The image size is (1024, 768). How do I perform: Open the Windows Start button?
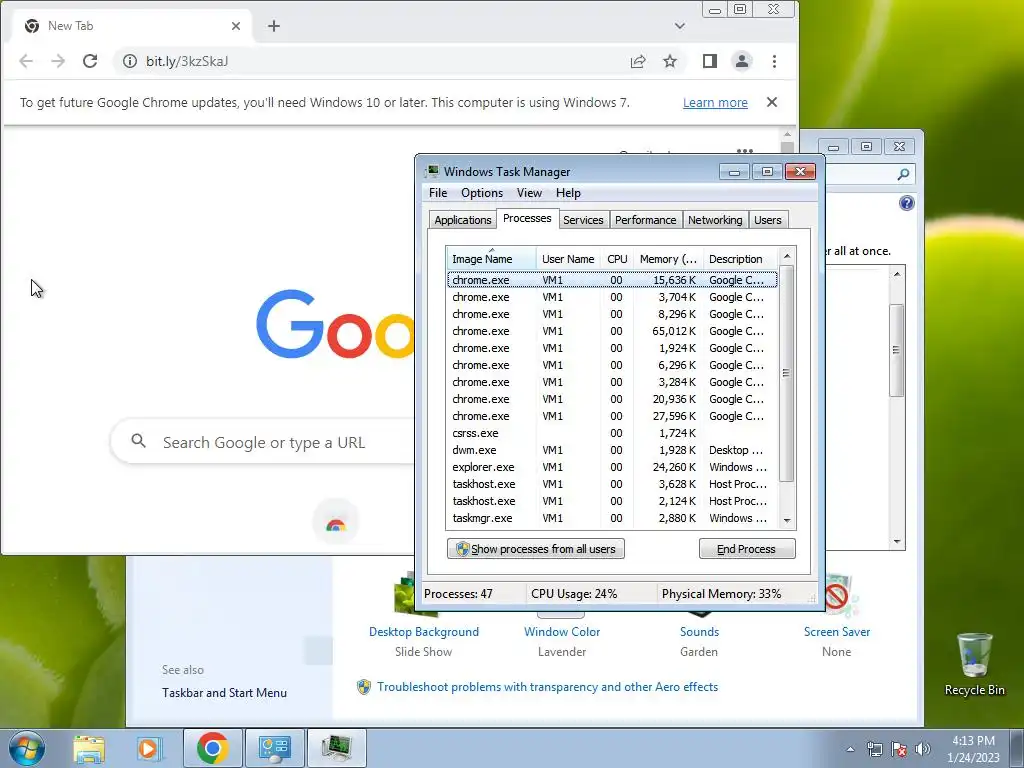pos(25,748)
